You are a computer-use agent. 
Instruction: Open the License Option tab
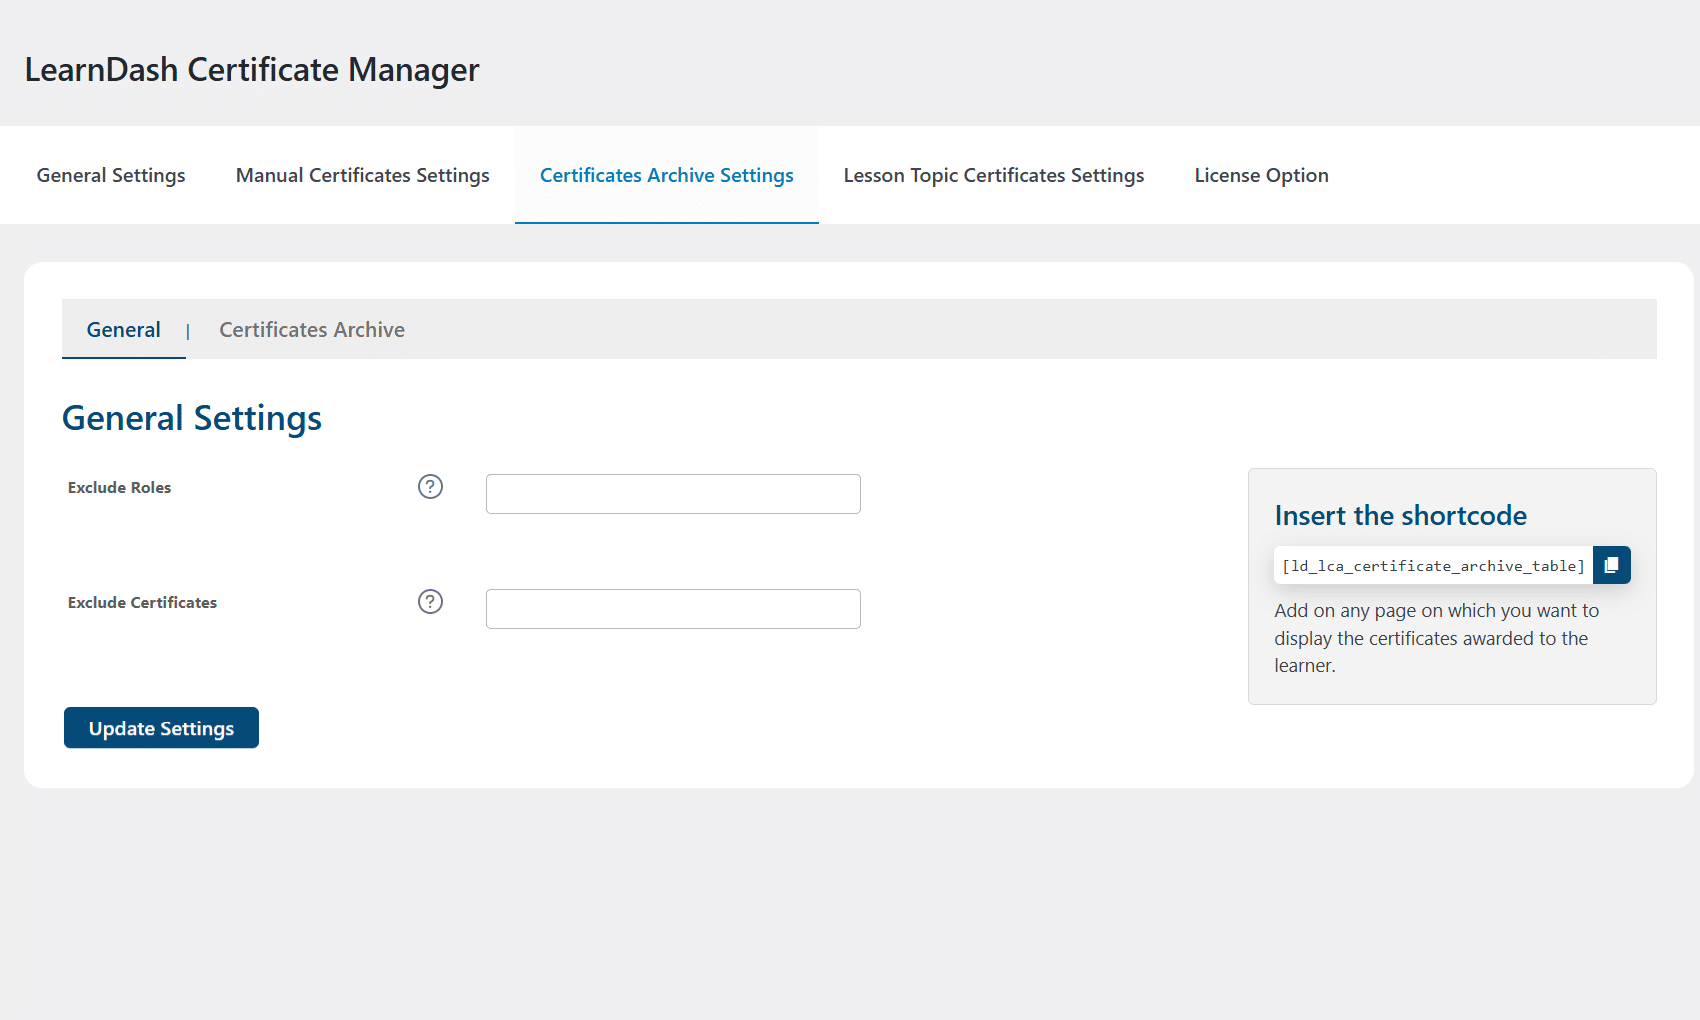tap(1261, 175)
